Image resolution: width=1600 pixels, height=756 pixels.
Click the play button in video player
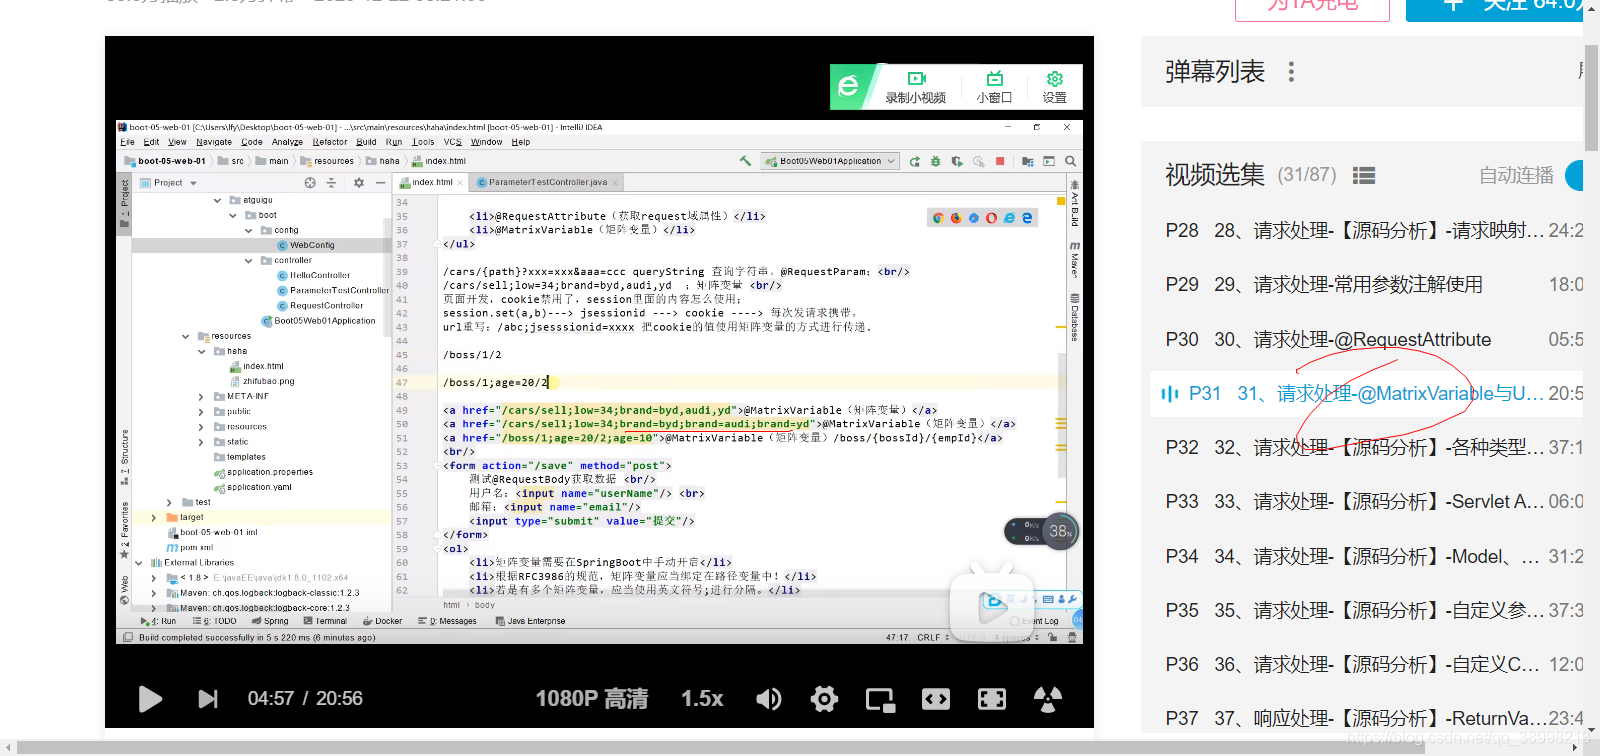pos(150,699)
